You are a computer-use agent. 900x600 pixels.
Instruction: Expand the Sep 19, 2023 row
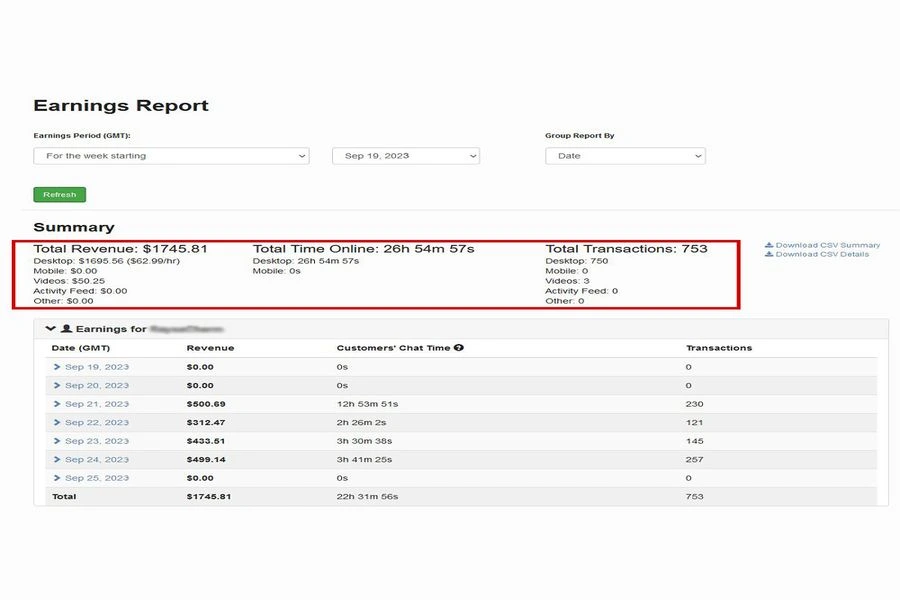coord(57,367)
